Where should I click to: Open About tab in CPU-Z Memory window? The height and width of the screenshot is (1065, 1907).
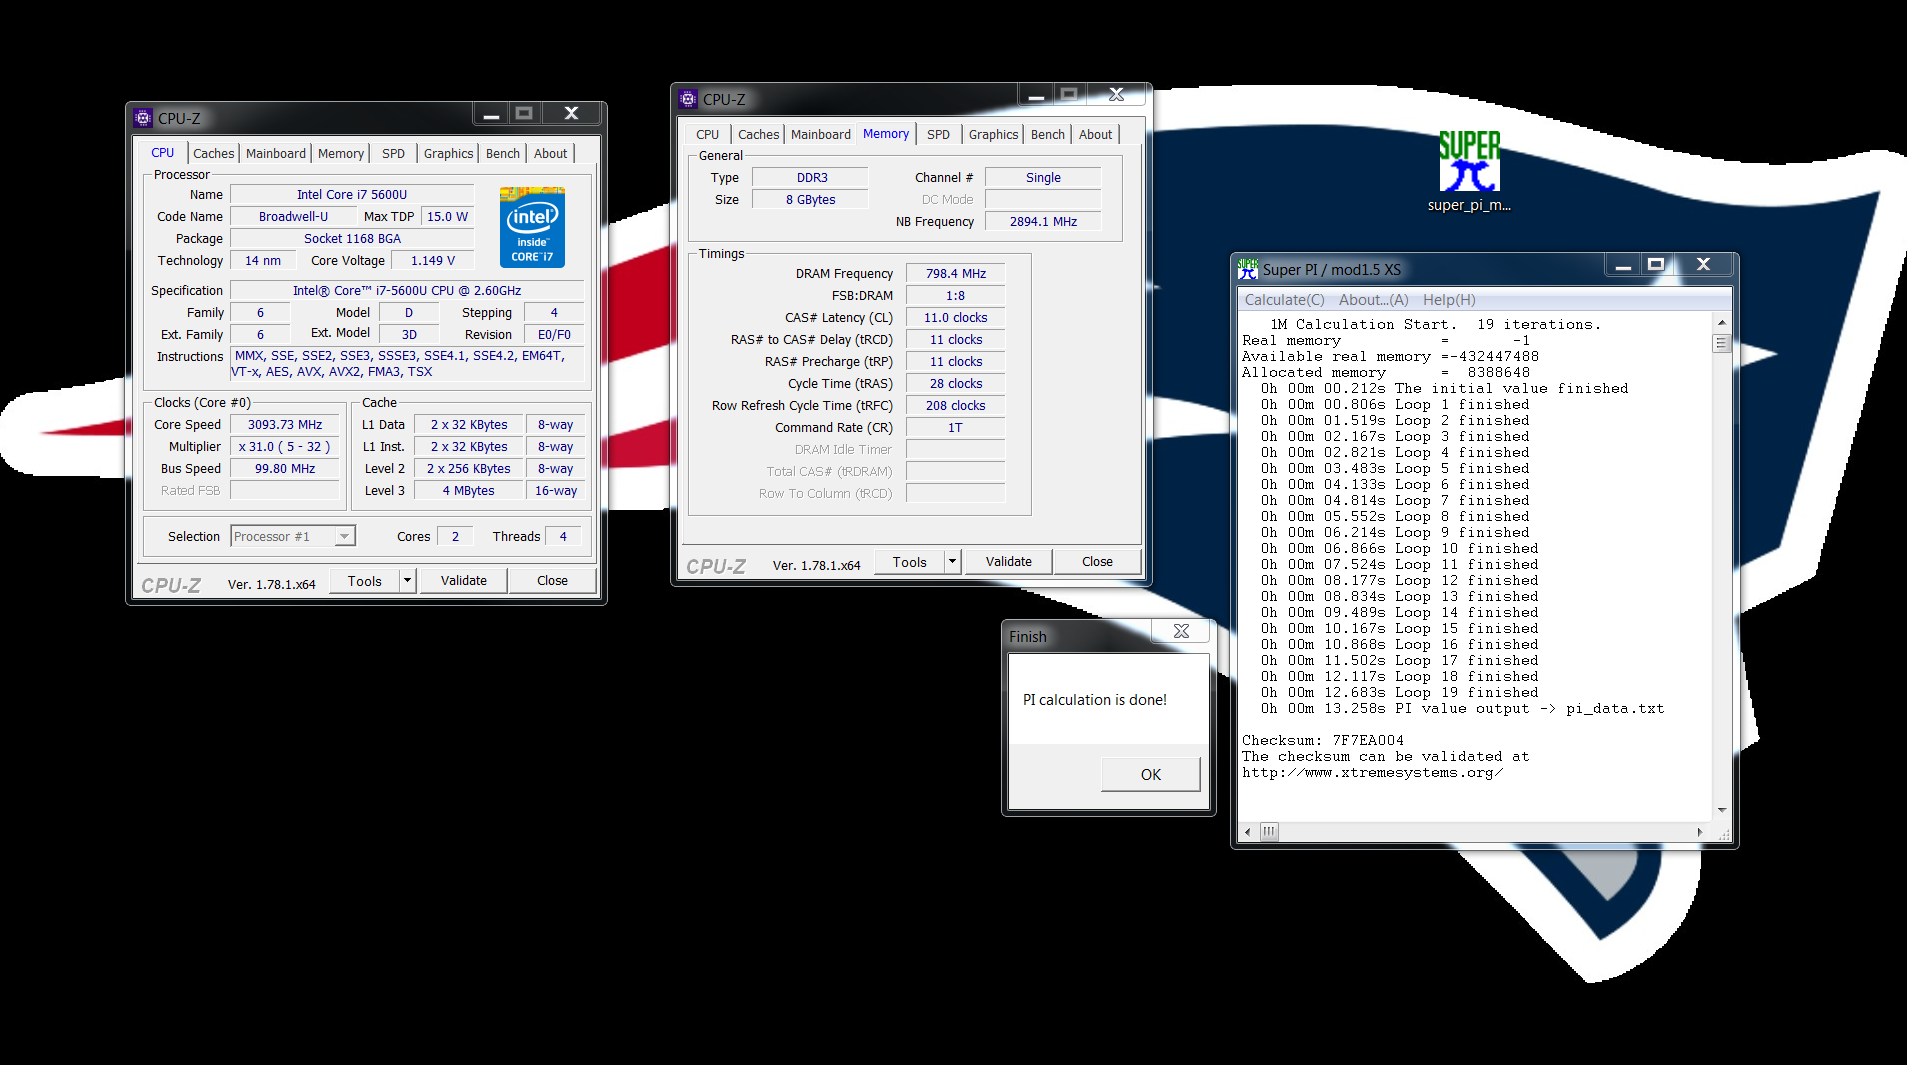pos(1095,134)
